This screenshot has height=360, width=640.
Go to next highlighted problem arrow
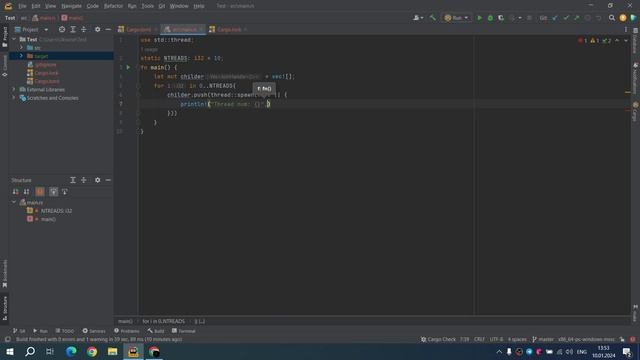pos(626,40)
